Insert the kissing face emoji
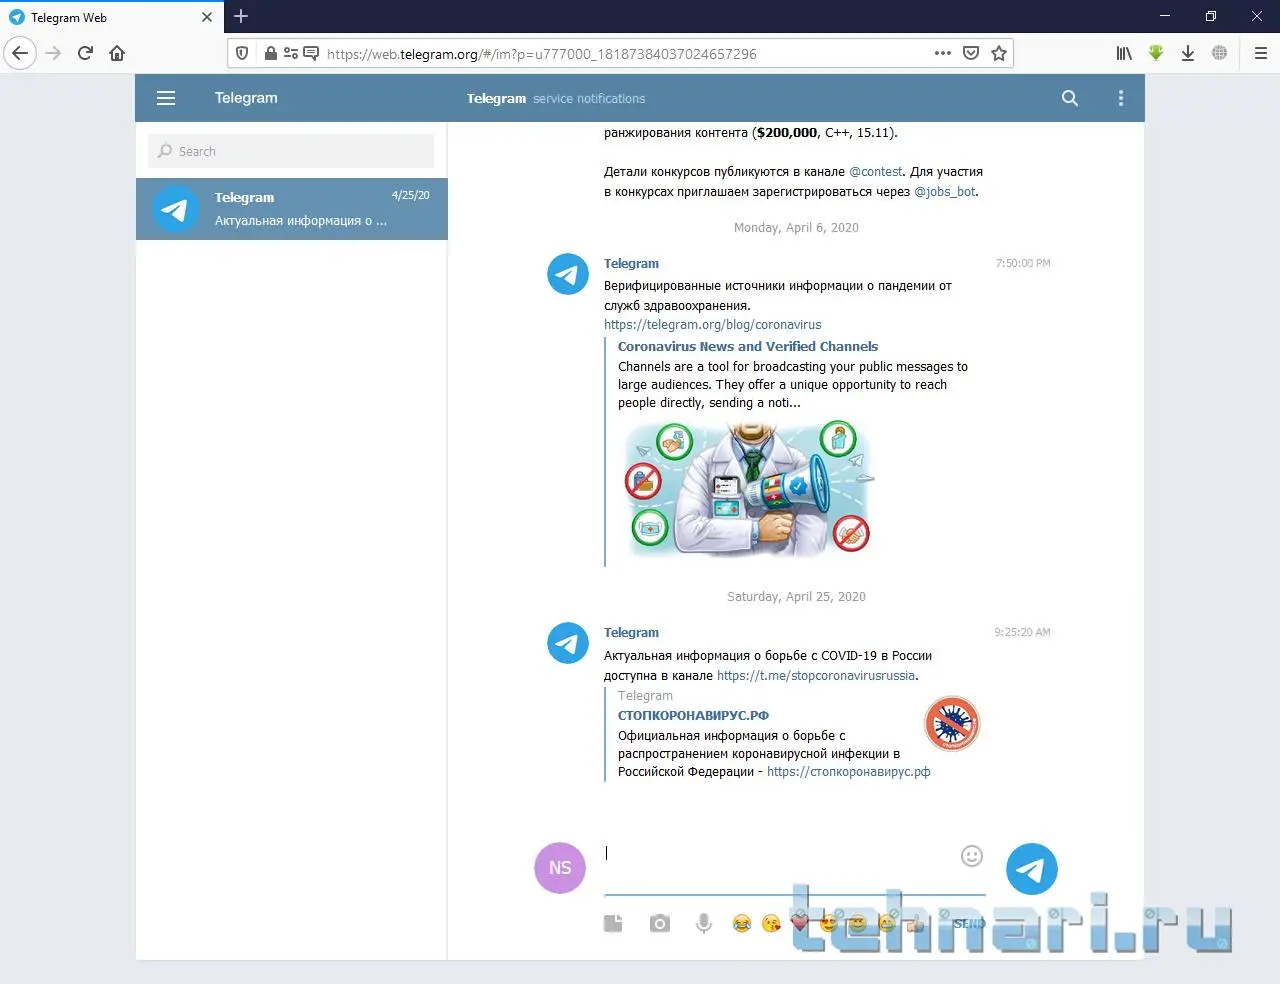The image size is (1280, 984). pos(770,923)
